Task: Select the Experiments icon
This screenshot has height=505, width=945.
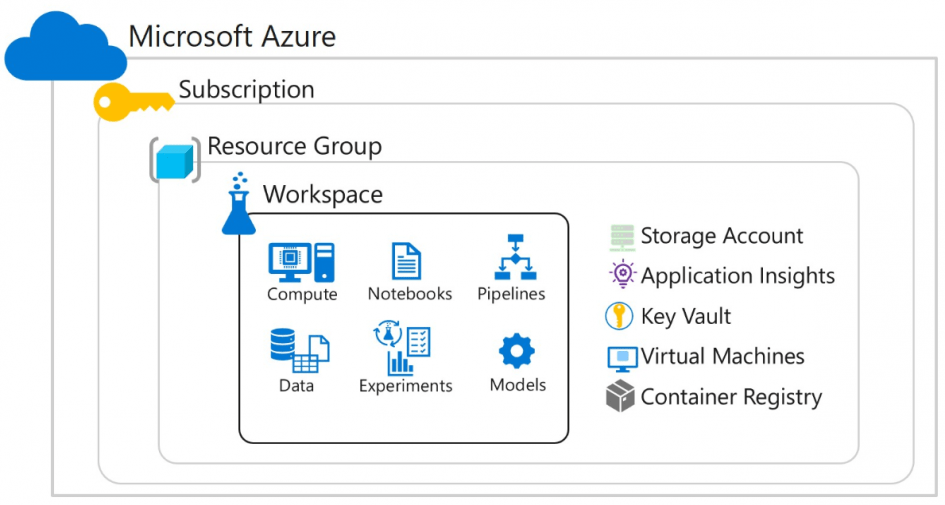Action: (x=405, y=347)
